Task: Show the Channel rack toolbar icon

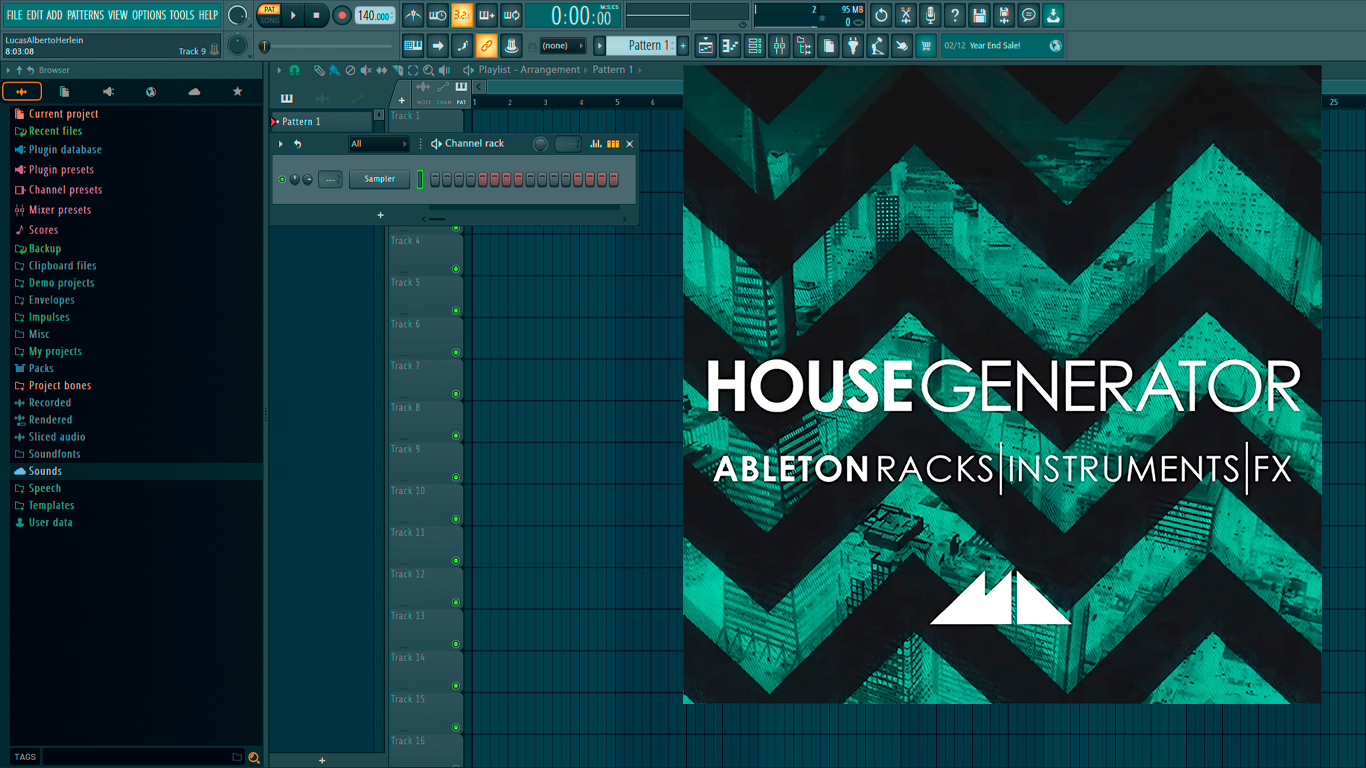Action: pyautogui.click(x=755, y=45)
